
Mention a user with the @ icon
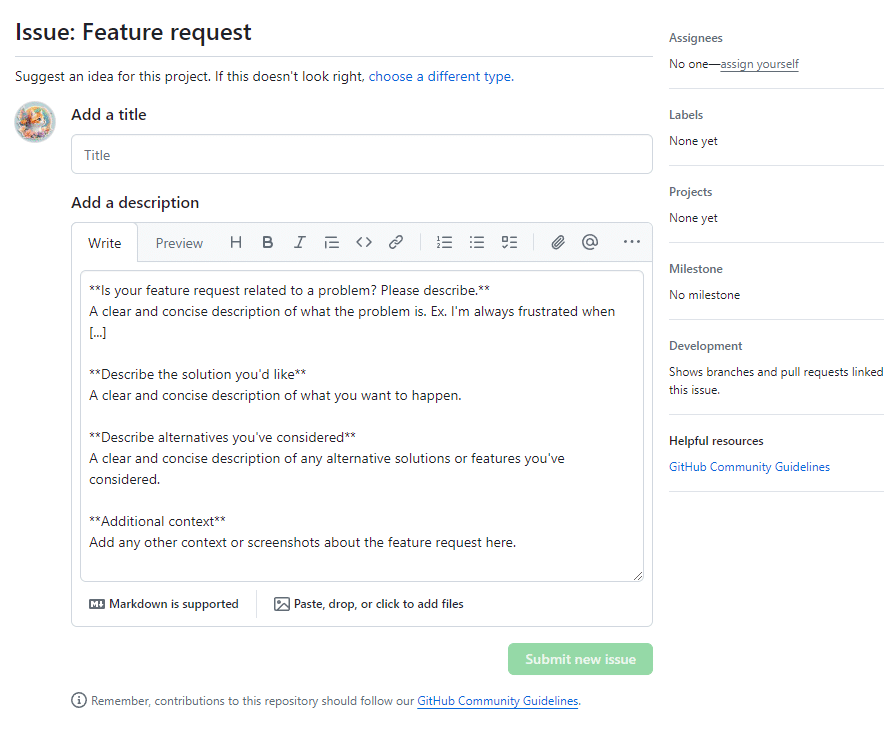click(x=590, y=242)
